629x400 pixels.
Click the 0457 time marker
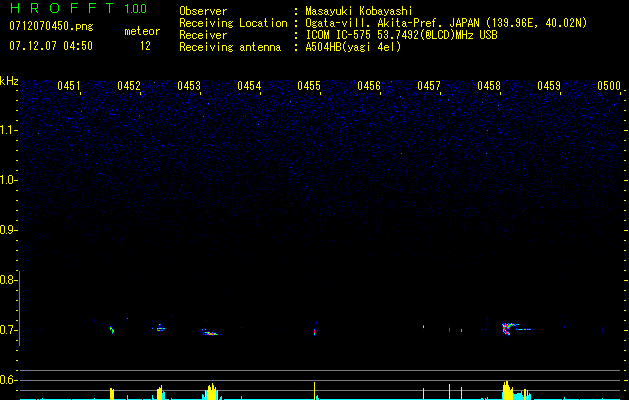(429, 86)
